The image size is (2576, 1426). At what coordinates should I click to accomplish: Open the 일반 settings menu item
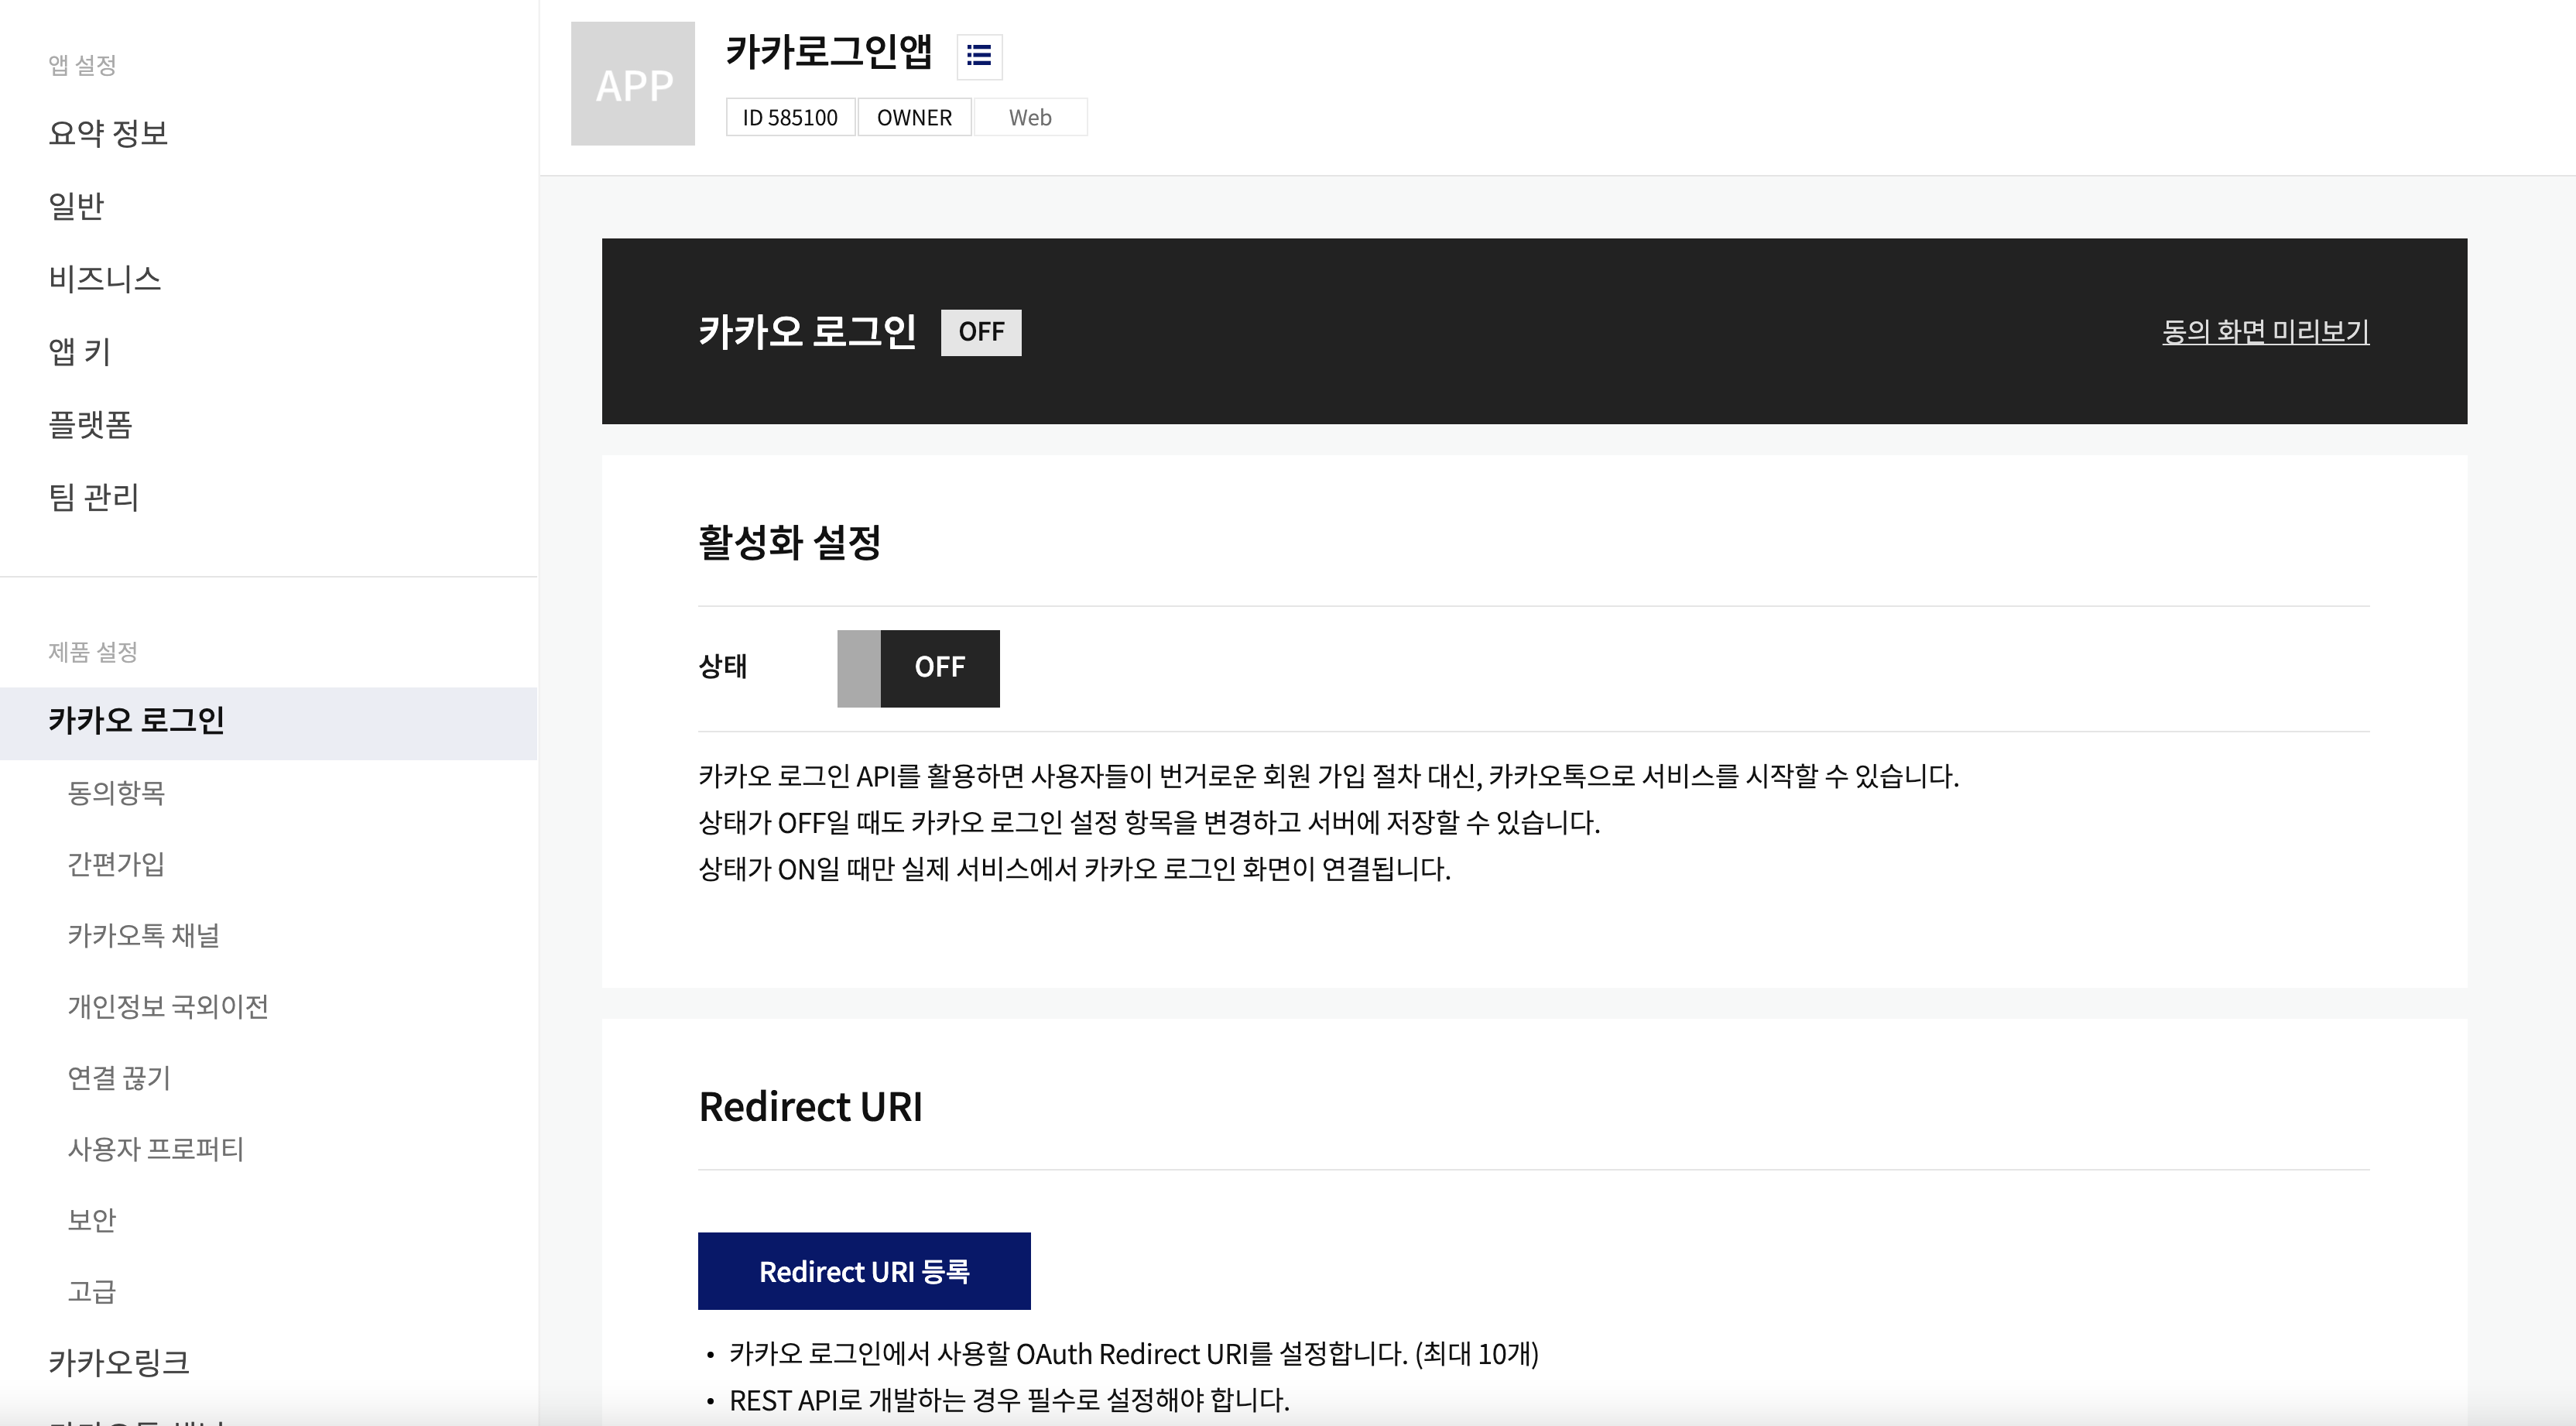tap(76, 206)
